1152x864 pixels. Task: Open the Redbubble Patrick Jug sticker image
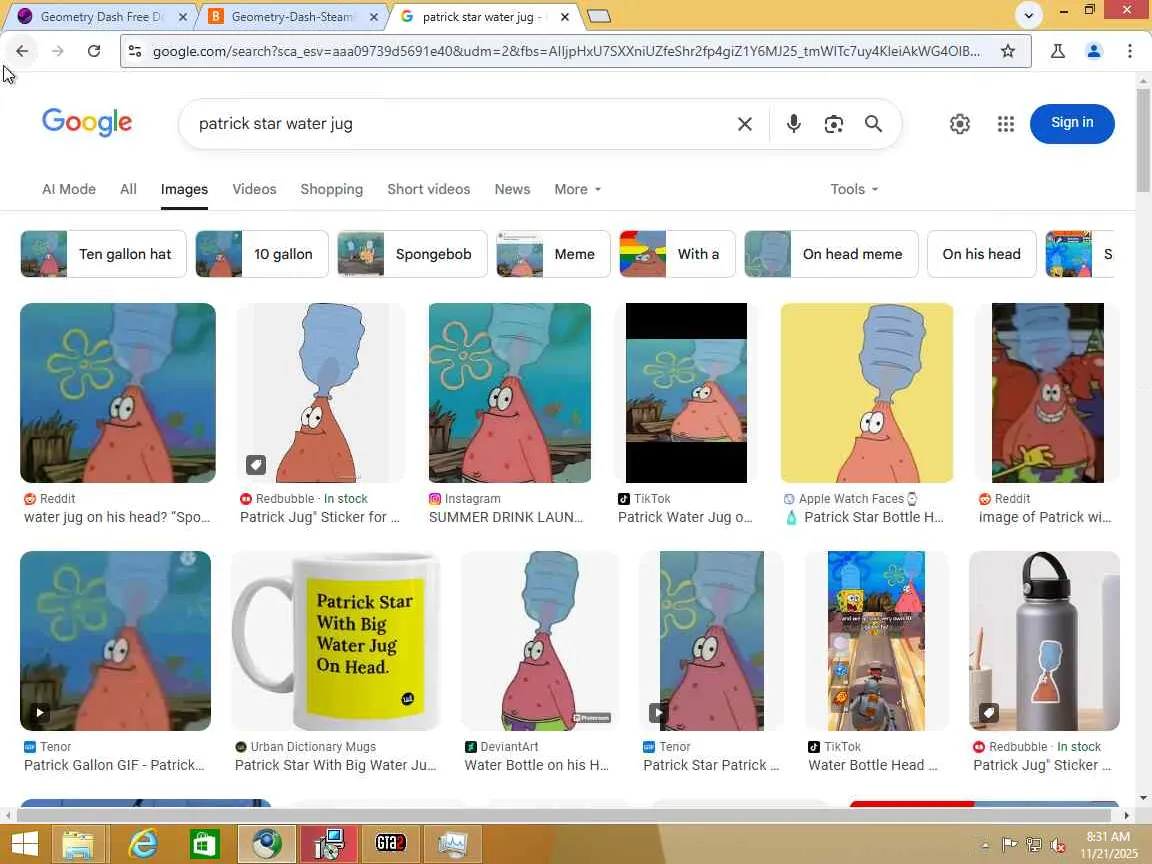click(x=320, y=392)
